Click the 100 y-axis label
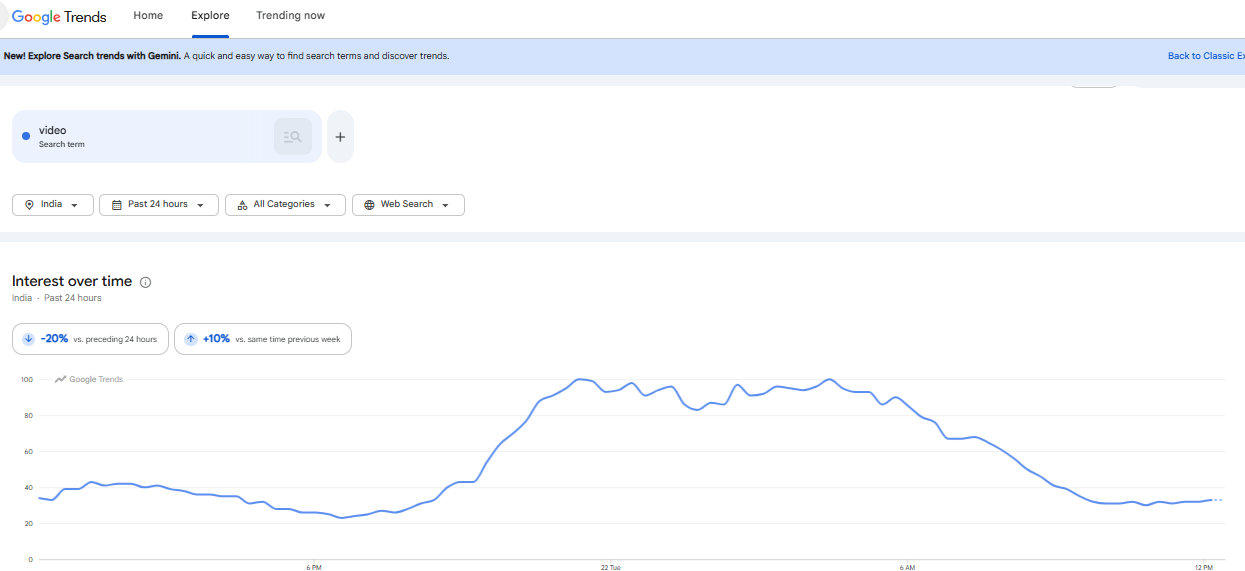The height and width of the screenshot is (571, 1245). pos(26,380)
